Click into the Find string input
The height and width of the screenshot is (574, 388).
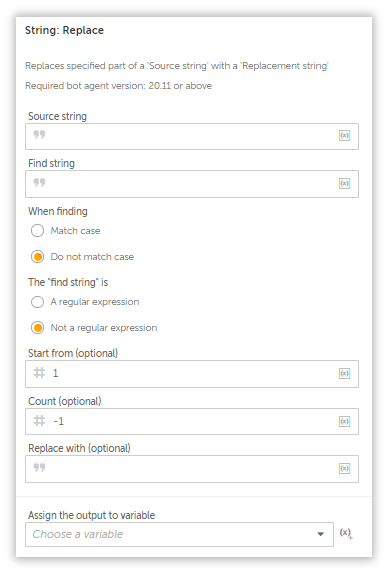point(192,184)
